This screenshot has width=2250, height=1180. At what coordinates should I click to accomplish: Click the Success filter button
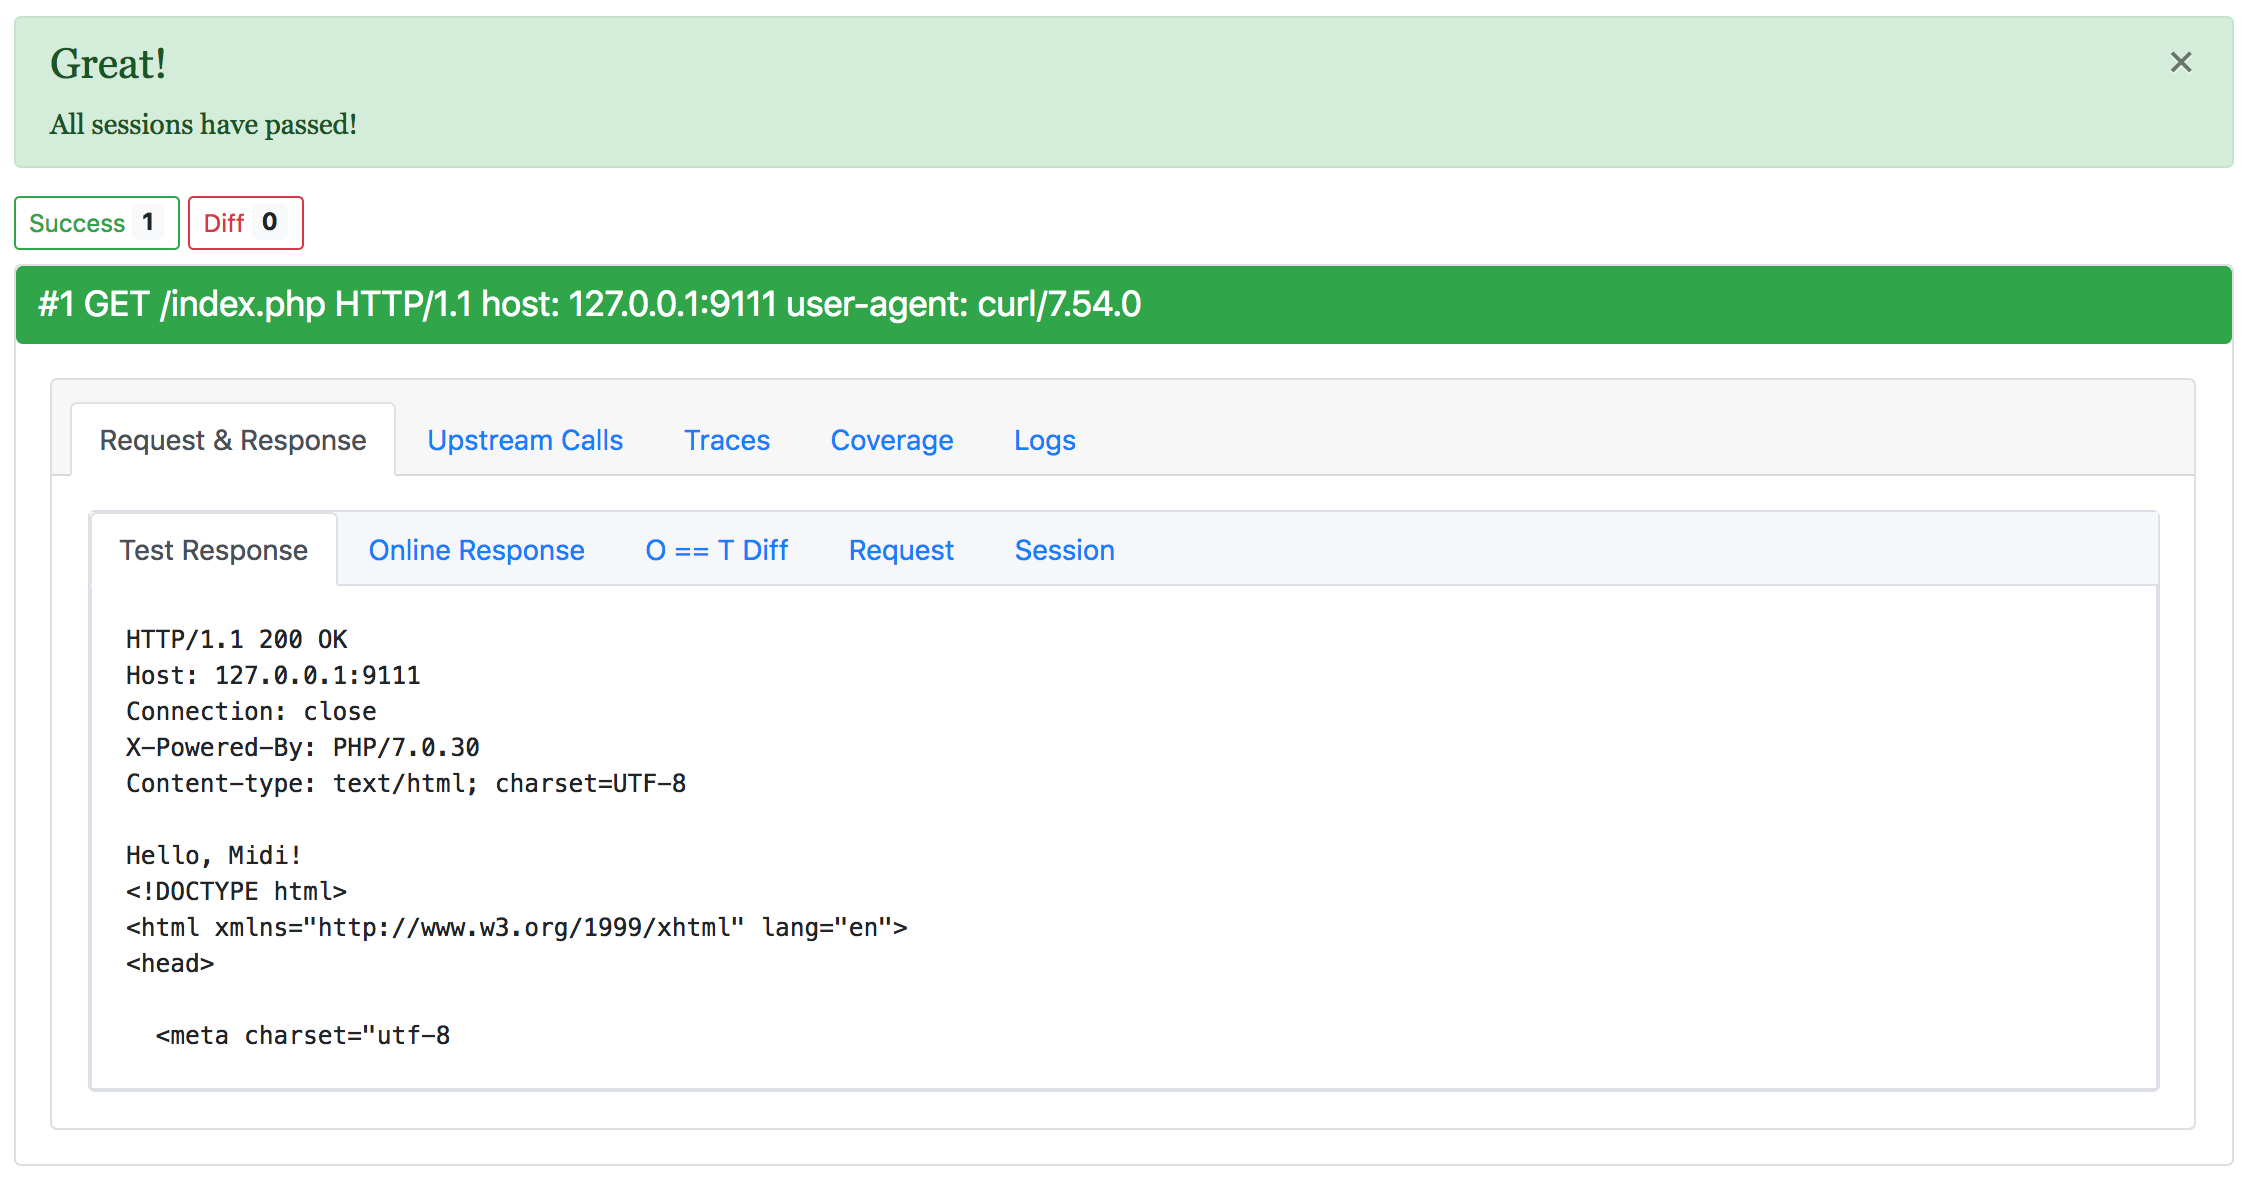[77, 223]
